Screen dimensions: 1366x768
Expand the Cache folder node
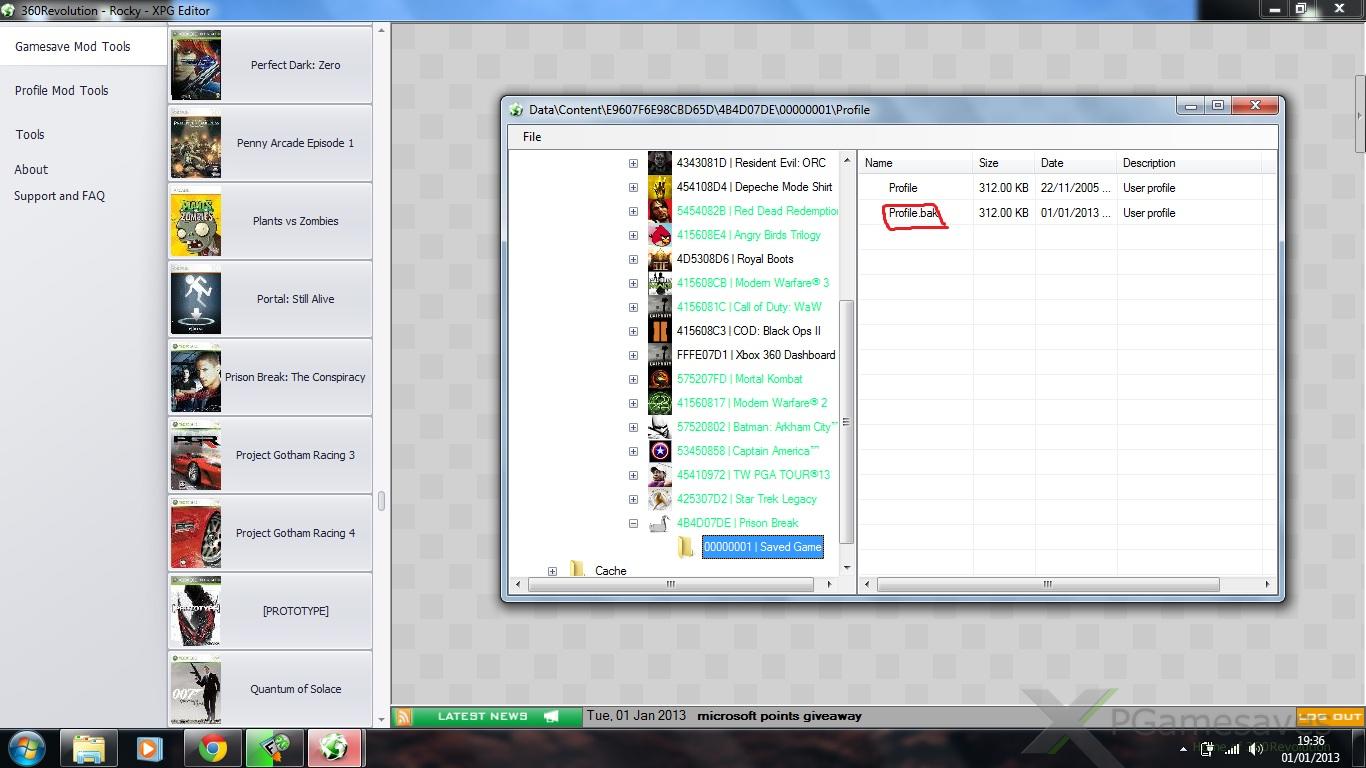click(x=552, y=571)
